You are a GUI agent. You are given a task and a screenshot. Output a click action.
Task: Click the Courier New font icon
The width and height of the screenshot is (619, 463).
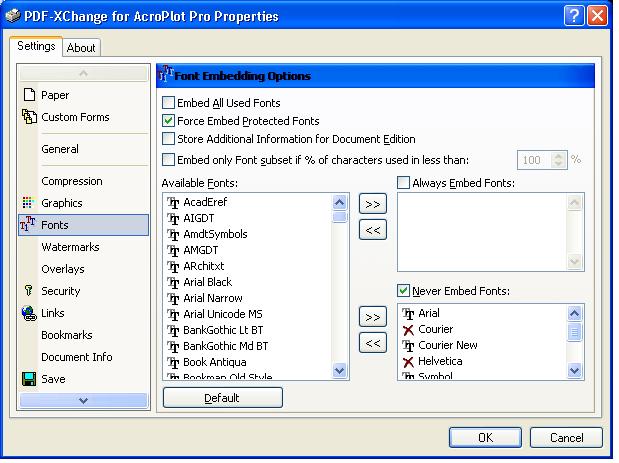408,345
